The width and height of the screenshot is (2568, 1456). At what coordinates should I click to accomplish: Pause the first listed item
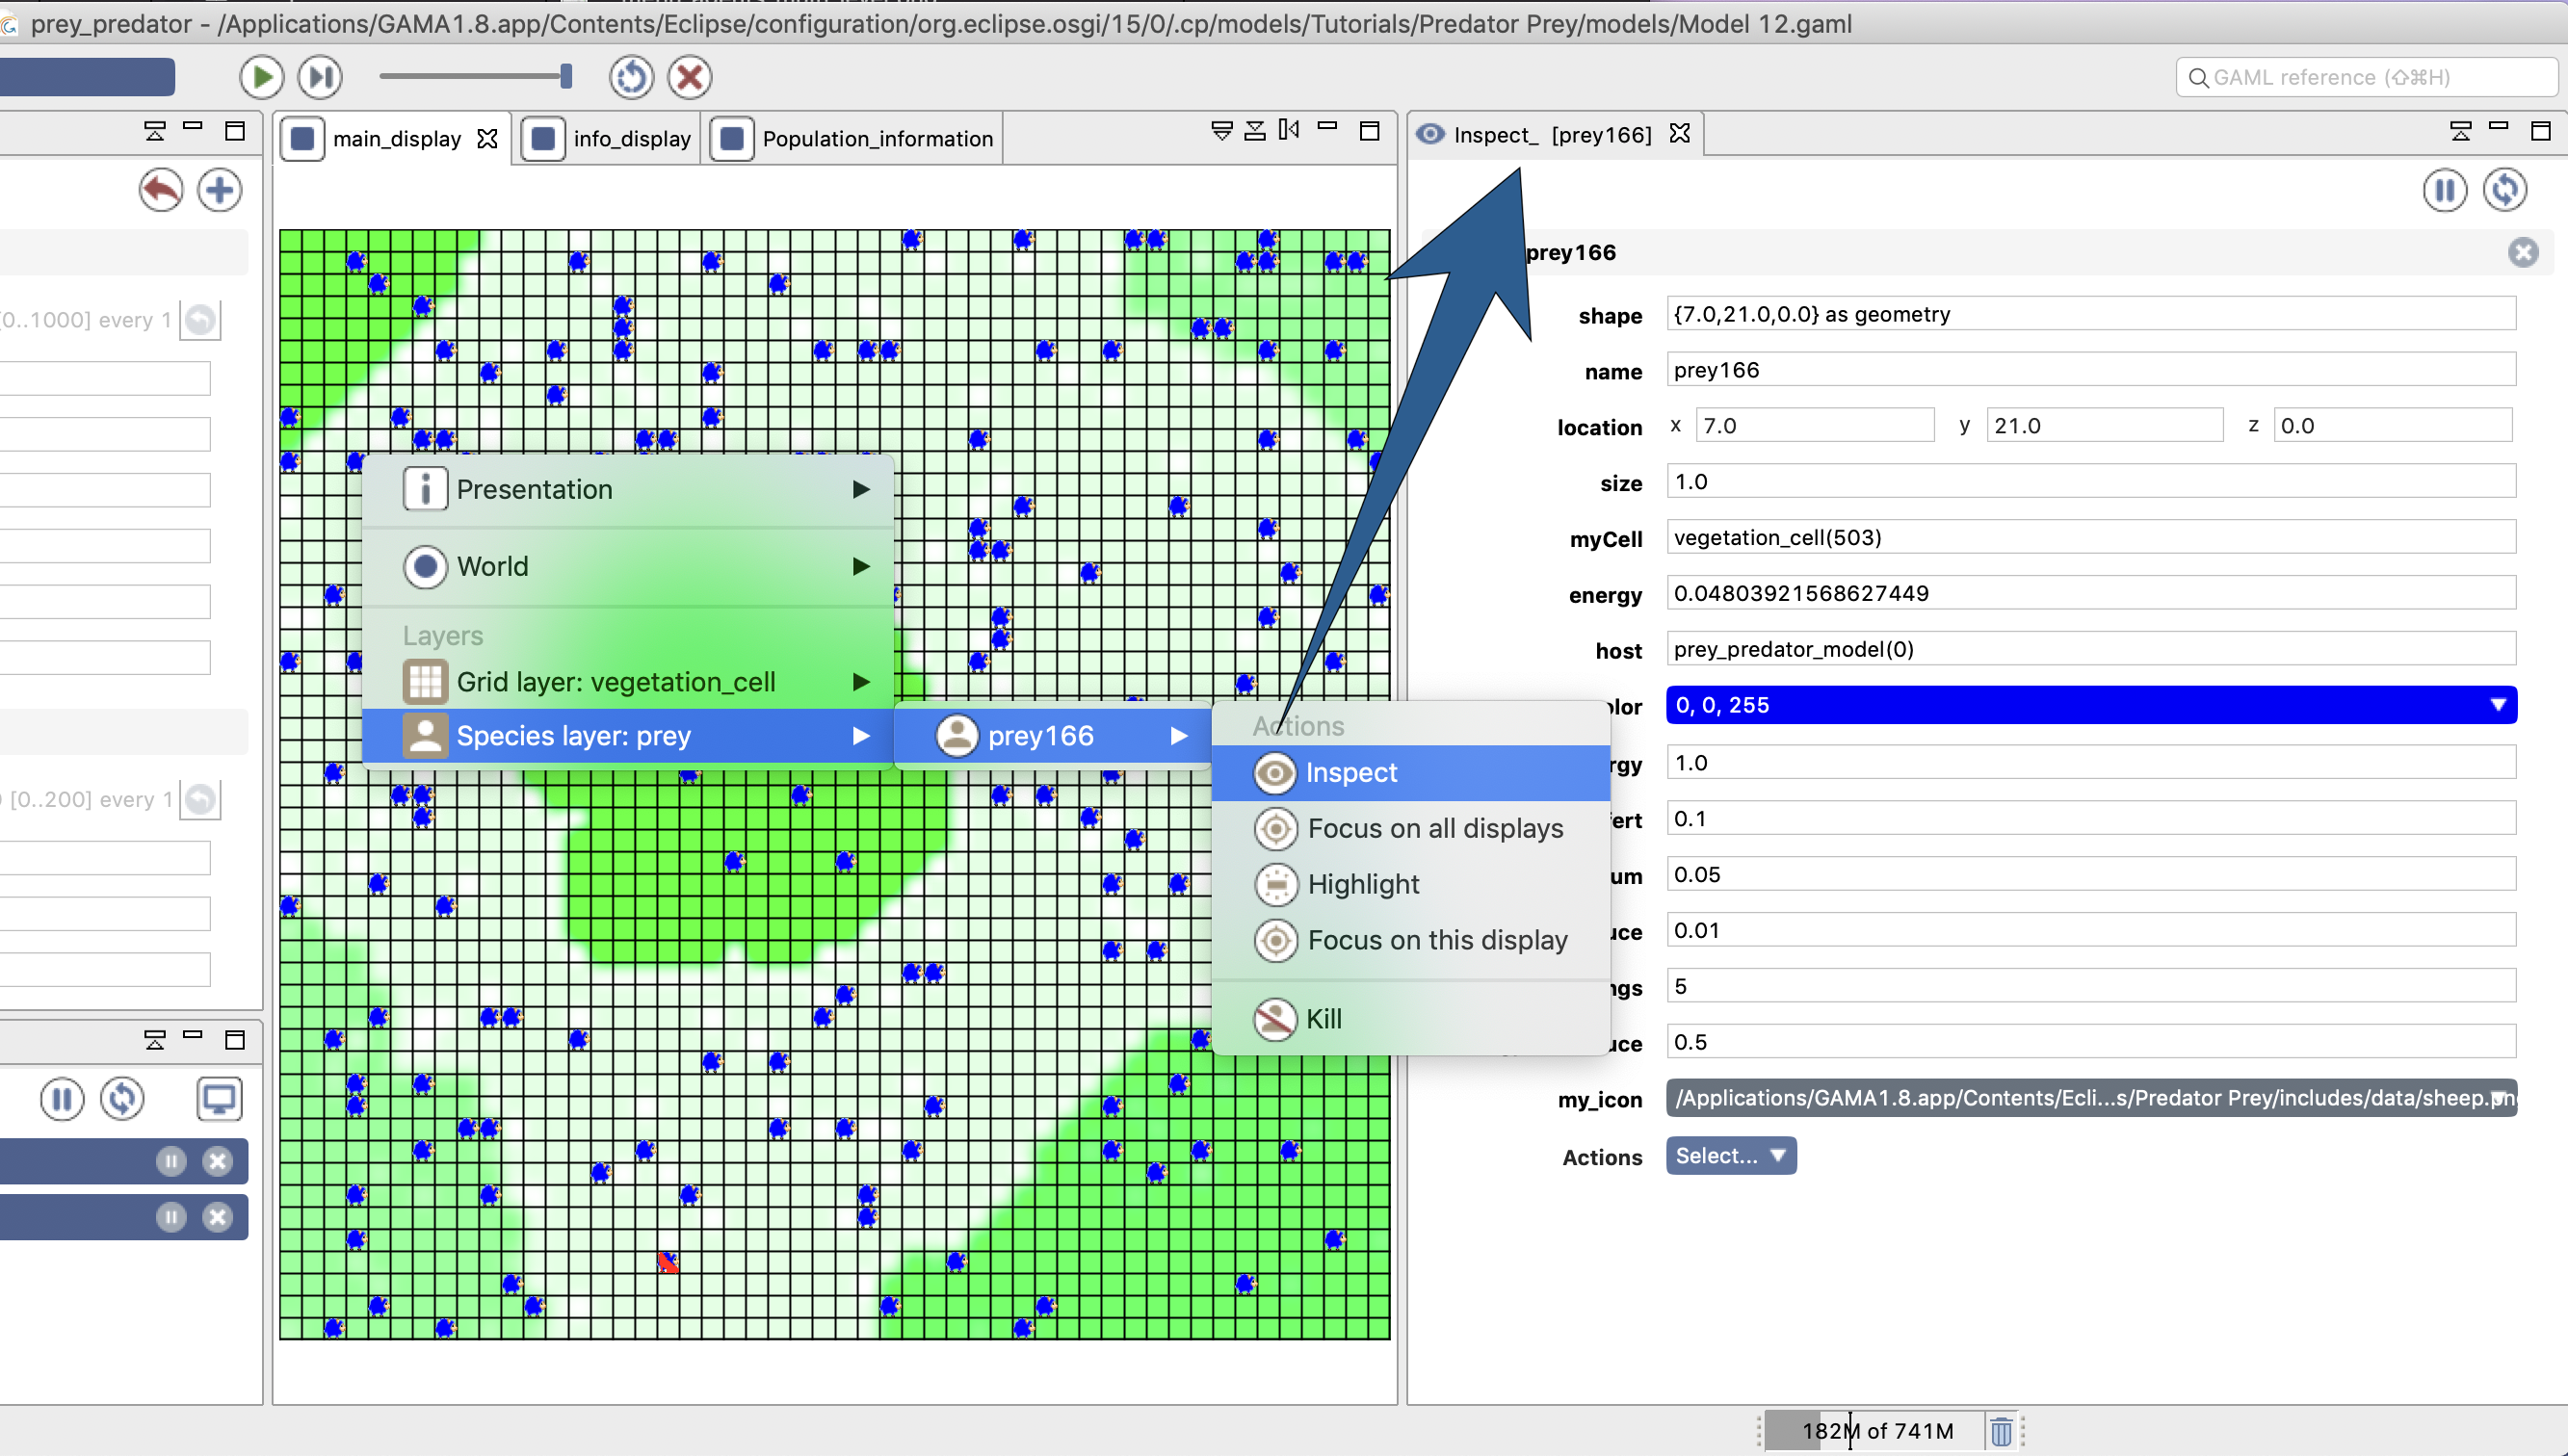[x=171, y=1161]
